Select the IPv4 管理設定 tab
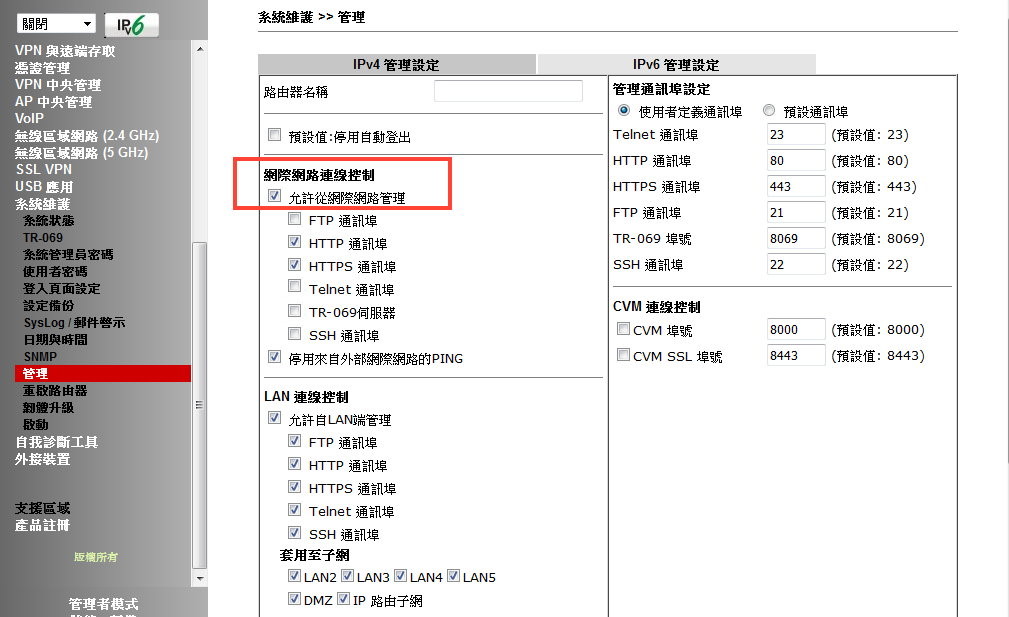 click(396, 65)
